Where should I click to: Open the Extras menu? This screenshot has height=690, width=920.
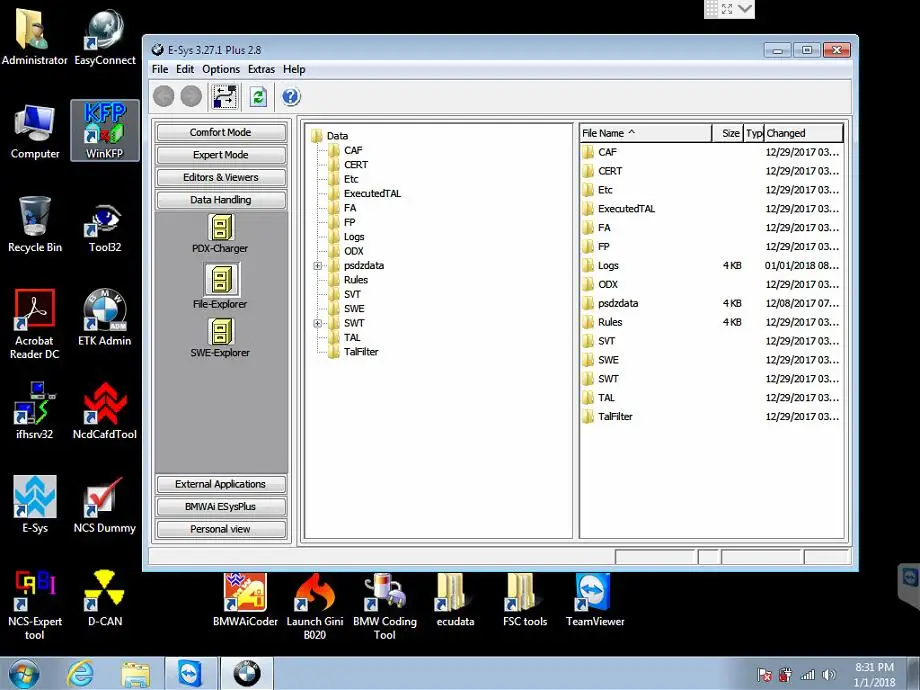pyautogui.click(x=261, y=69)
